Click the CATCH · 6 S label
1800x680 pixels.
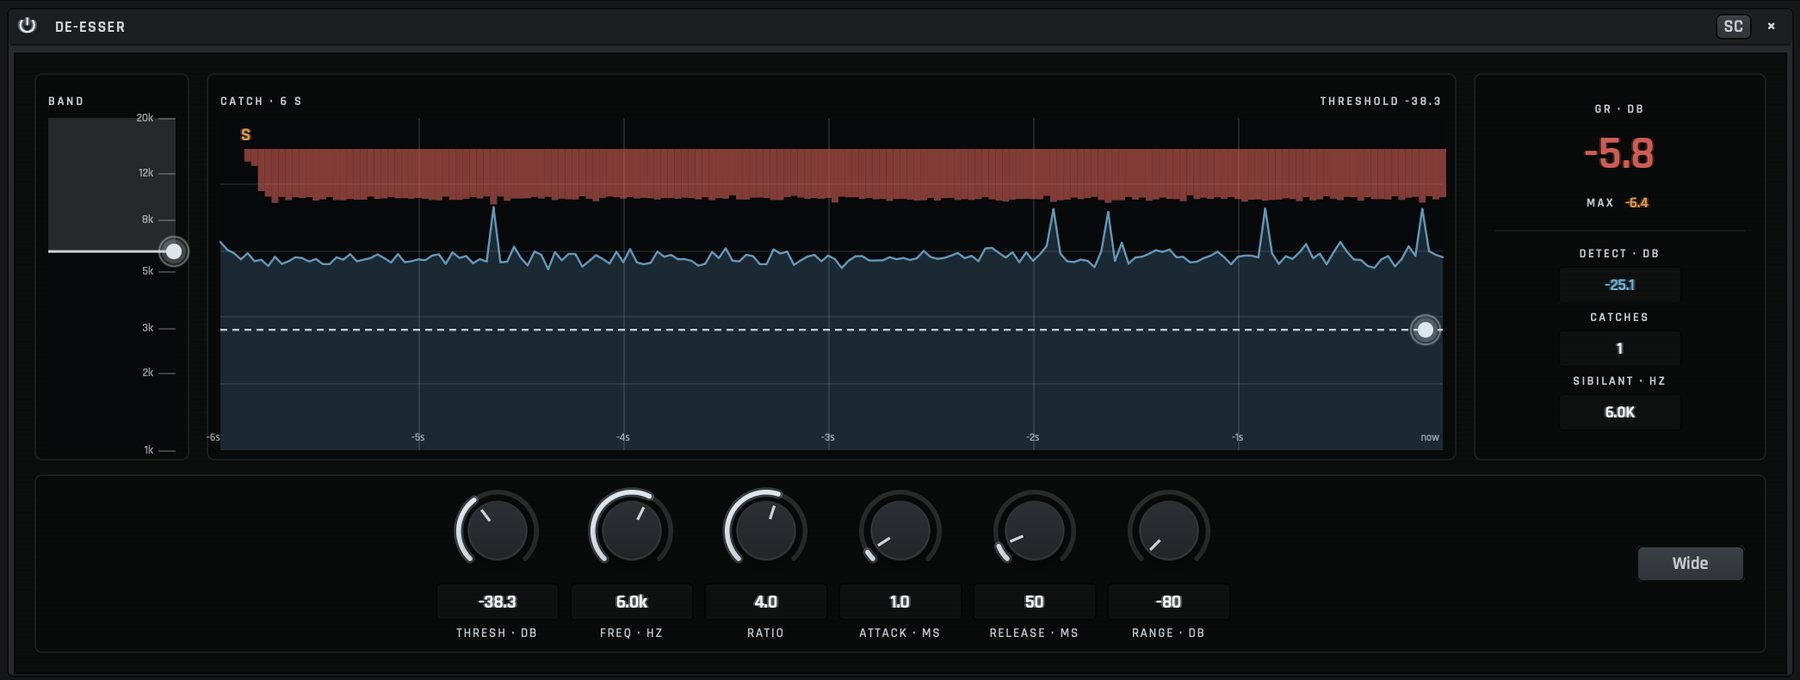[x=261, y=101]
